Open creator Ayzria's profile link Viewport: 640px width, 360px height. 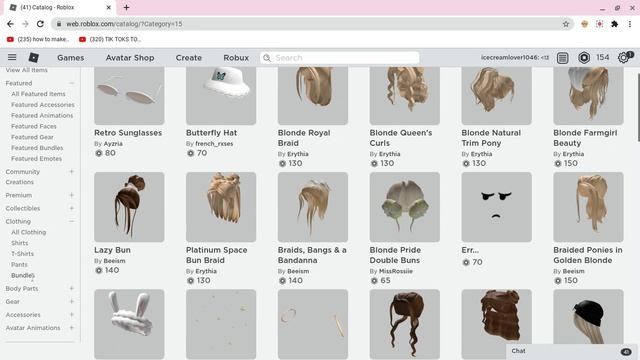coord(113,144)
